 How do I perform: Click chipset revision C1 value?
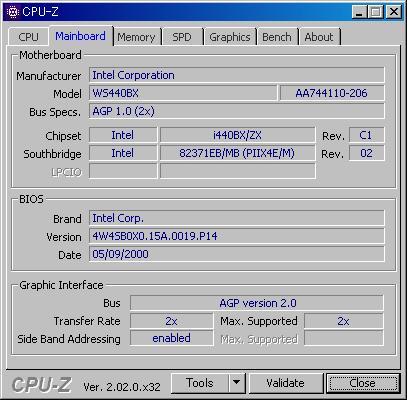(x=366, y=135)
